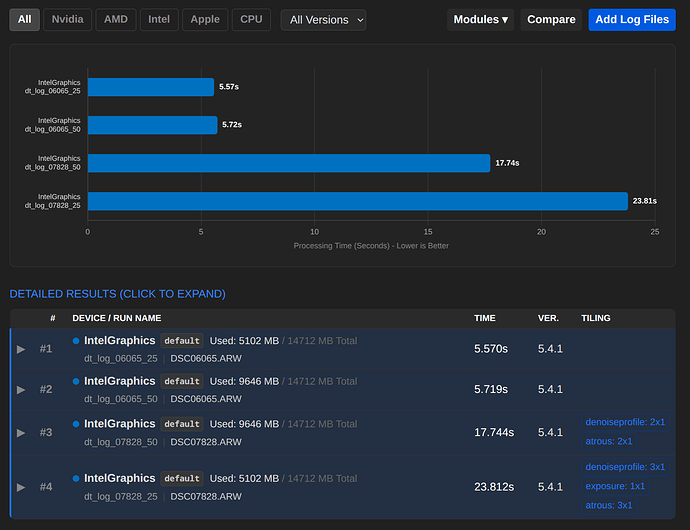690x530 pixels.
Task: Click the default badge in row #4
Action: pyautogui.click(x=182, y=478)
